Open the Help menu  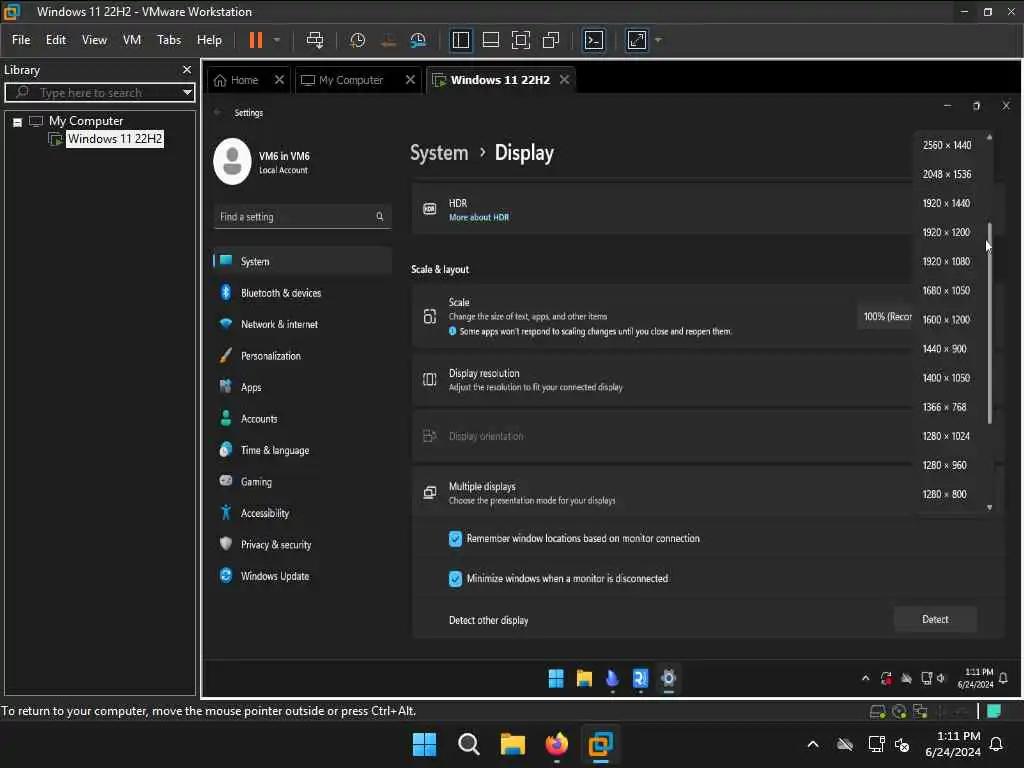[x=210, y=40]
